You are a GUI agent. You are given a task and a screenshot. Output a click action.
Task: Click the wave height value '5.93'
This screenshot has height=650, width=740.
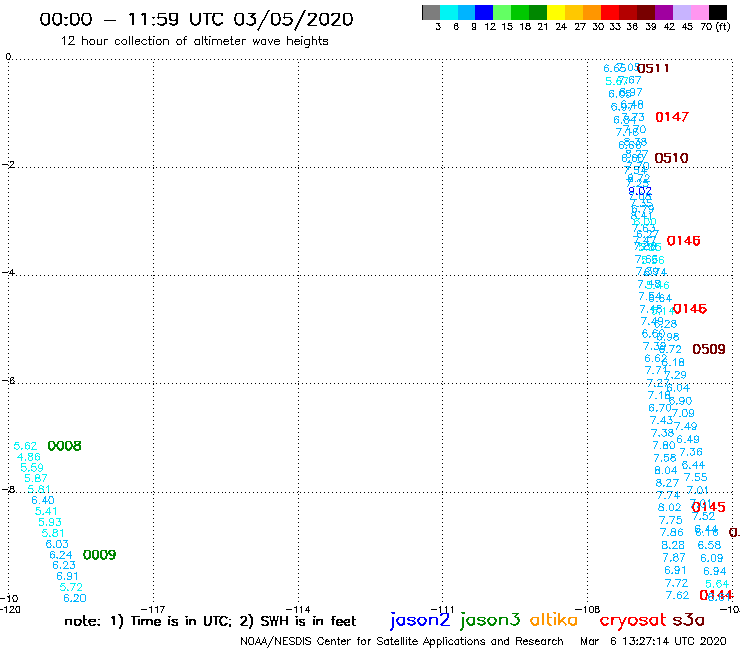[x=50, y=522]
